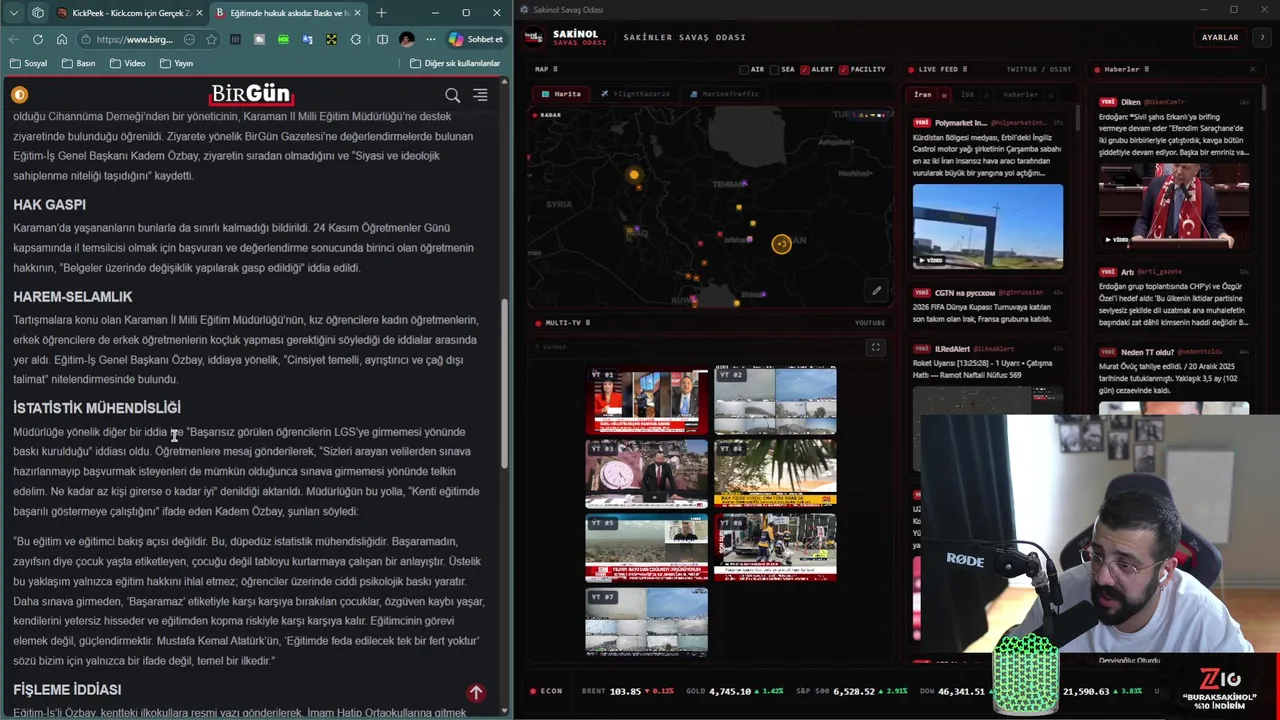Select the İran live feed tab
The height and width of the screenshot is (720, 1280).
pos(929,95)
